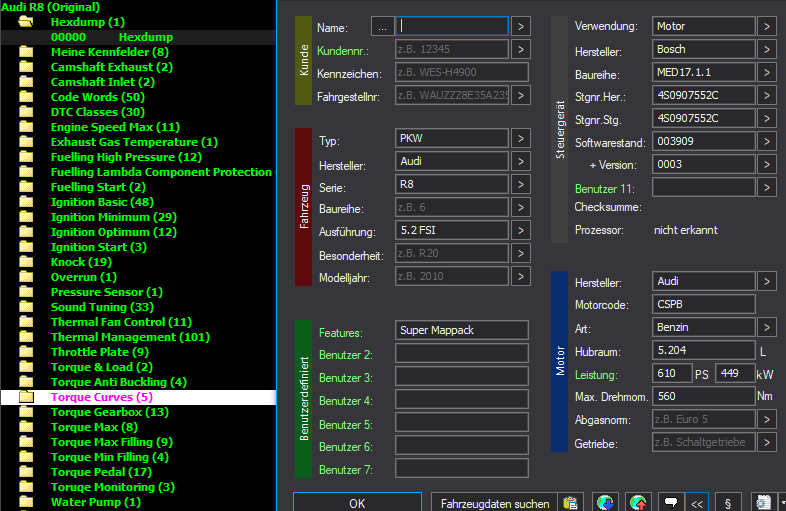
Task: Open the Name field arrow button
Action: point(521,27)
